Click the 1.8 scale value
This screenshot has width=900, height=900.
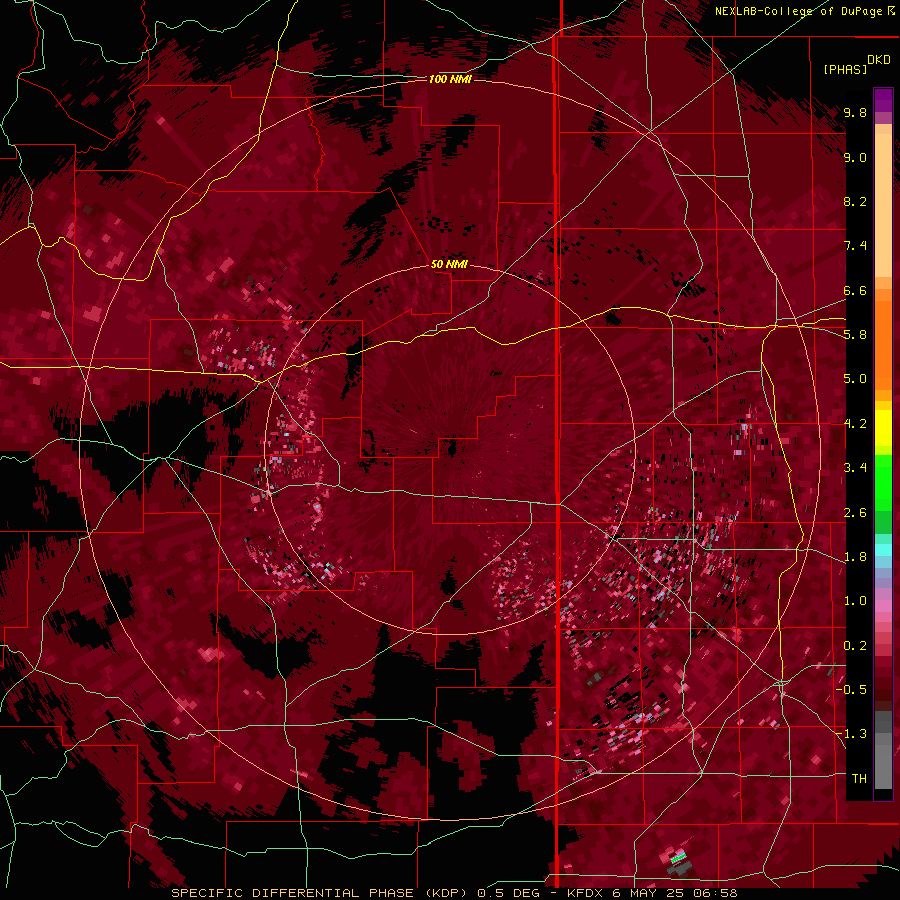pos(855,557)
